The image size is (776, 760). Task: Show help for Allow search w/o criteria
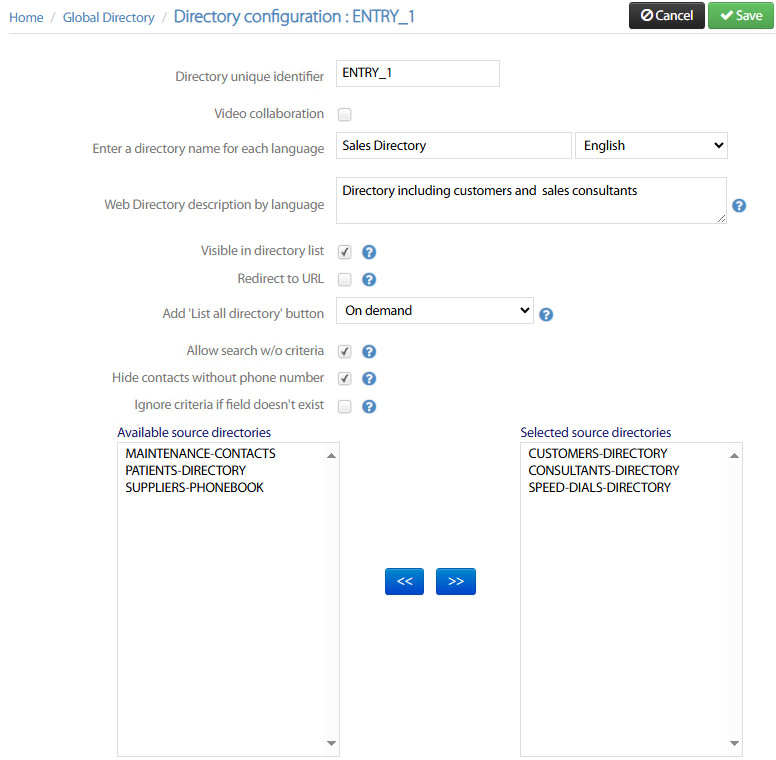click(x=369, y=352)
